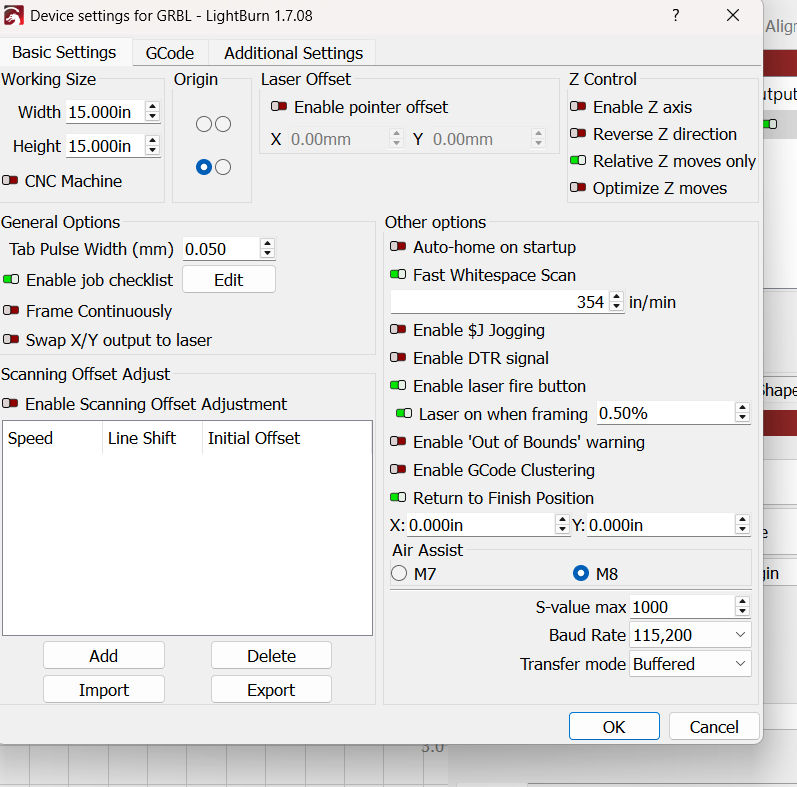Screen dimensions: 797x787
Task: Toggle Enable laser fire button
Action: pyautogui.click(x=398, y=385)
